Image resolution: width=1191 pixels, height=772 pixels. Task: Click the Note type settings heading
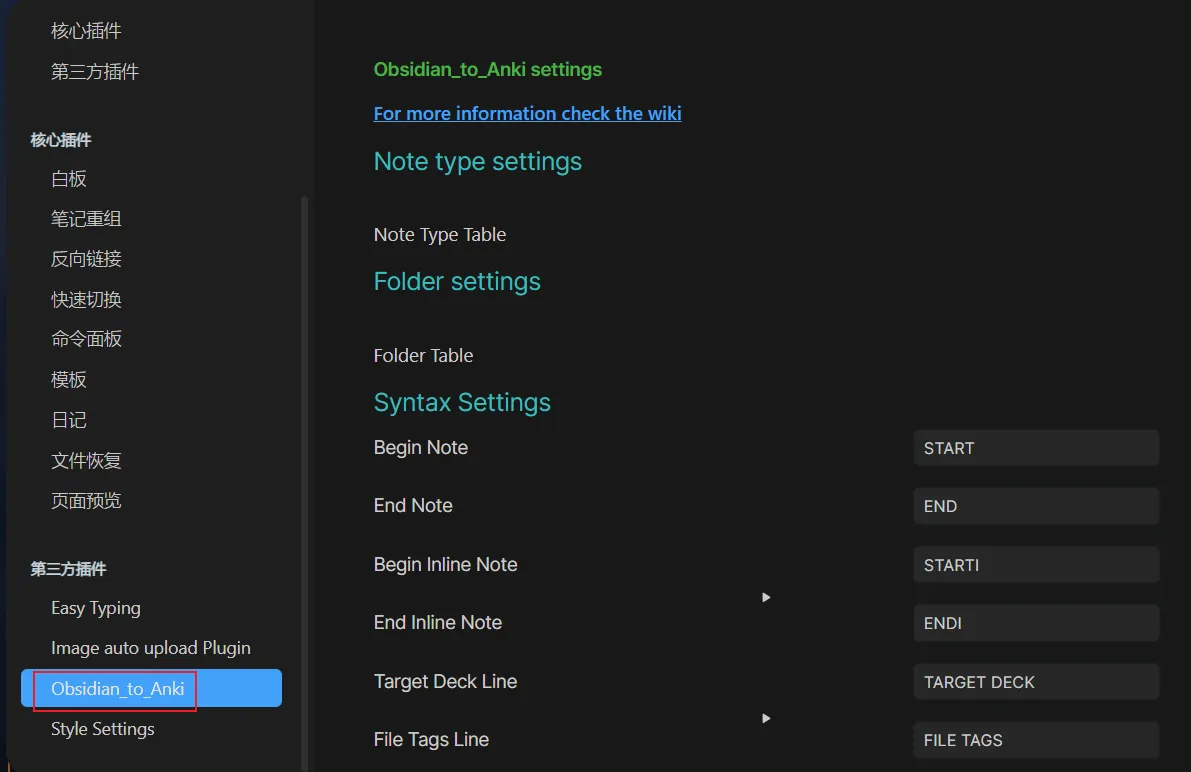(x=478, y=161)
